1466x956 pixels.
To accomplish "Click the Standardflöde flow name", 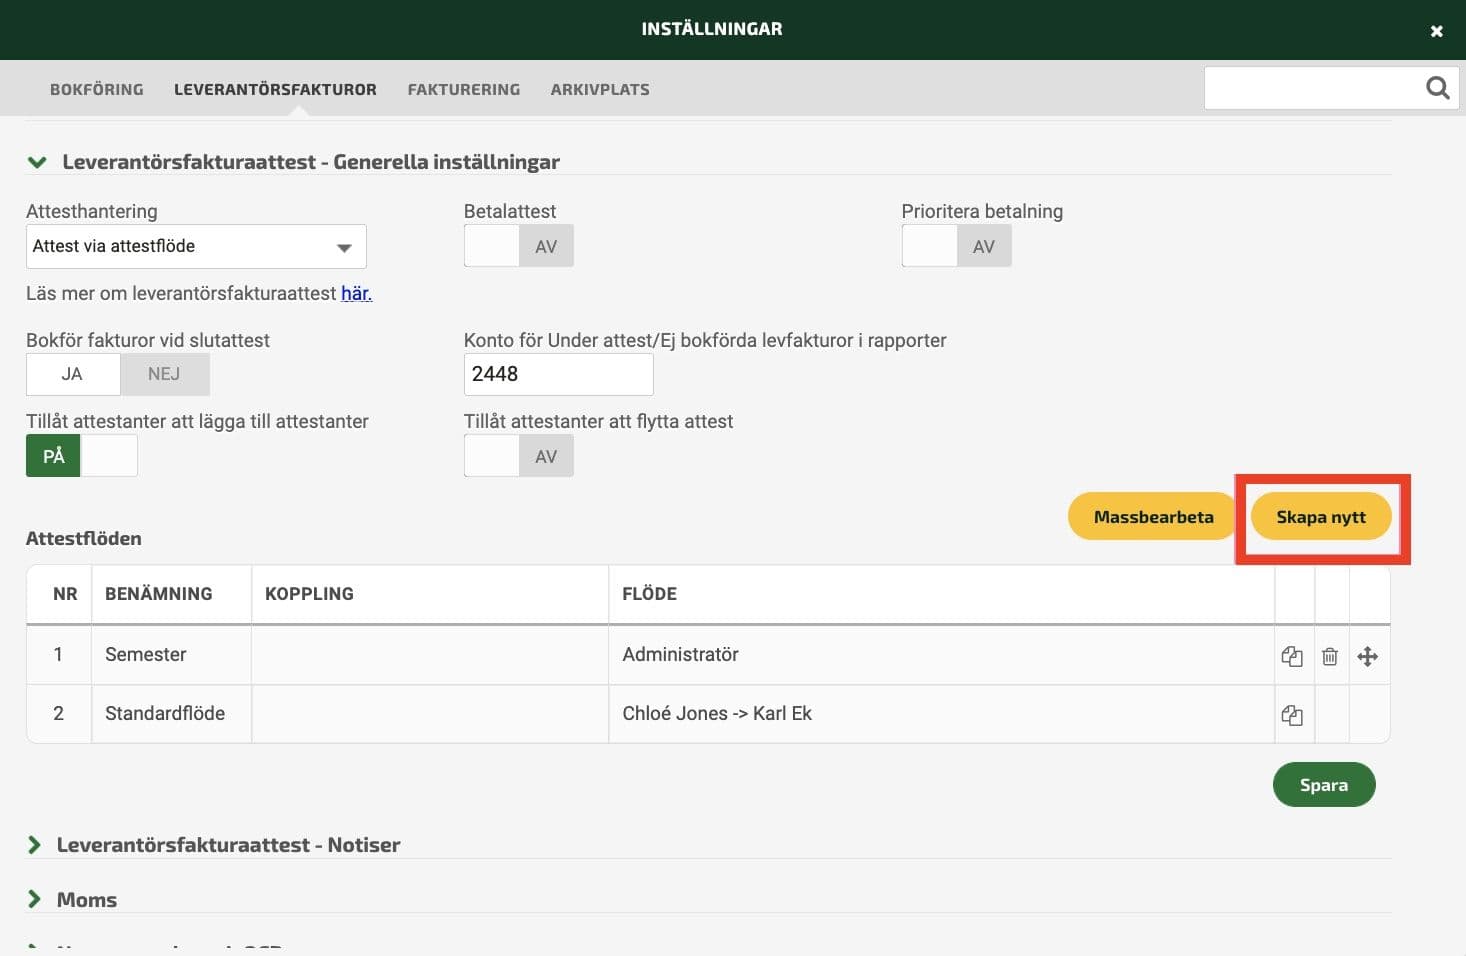I will [x=165, y=713].
